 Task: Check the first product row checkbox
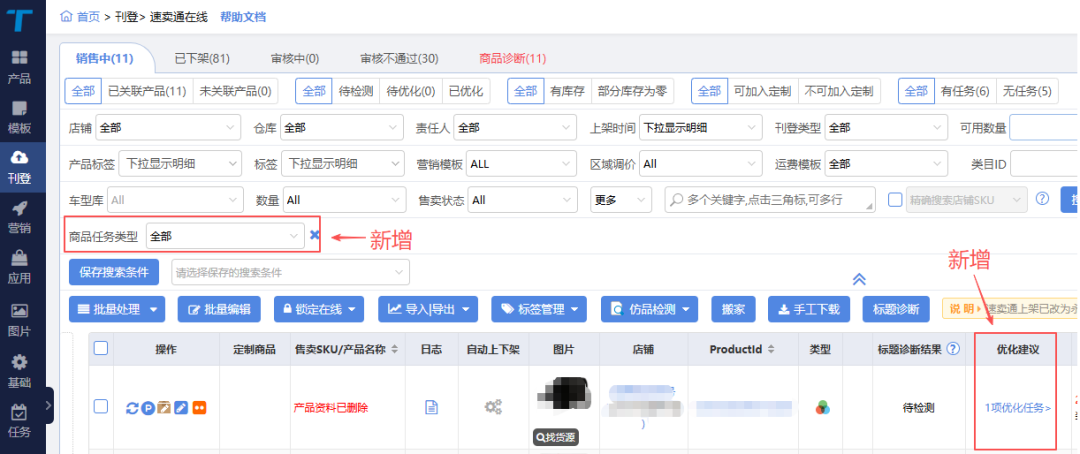pyautogui.click(x=100, y=406)
